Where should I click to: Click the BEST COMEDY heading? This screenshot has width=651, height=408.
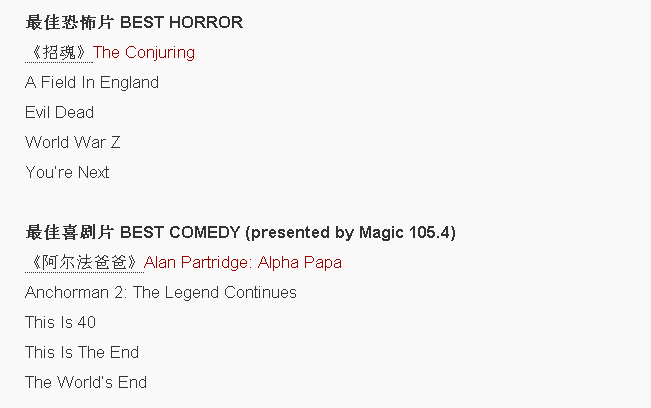[180, 232]
